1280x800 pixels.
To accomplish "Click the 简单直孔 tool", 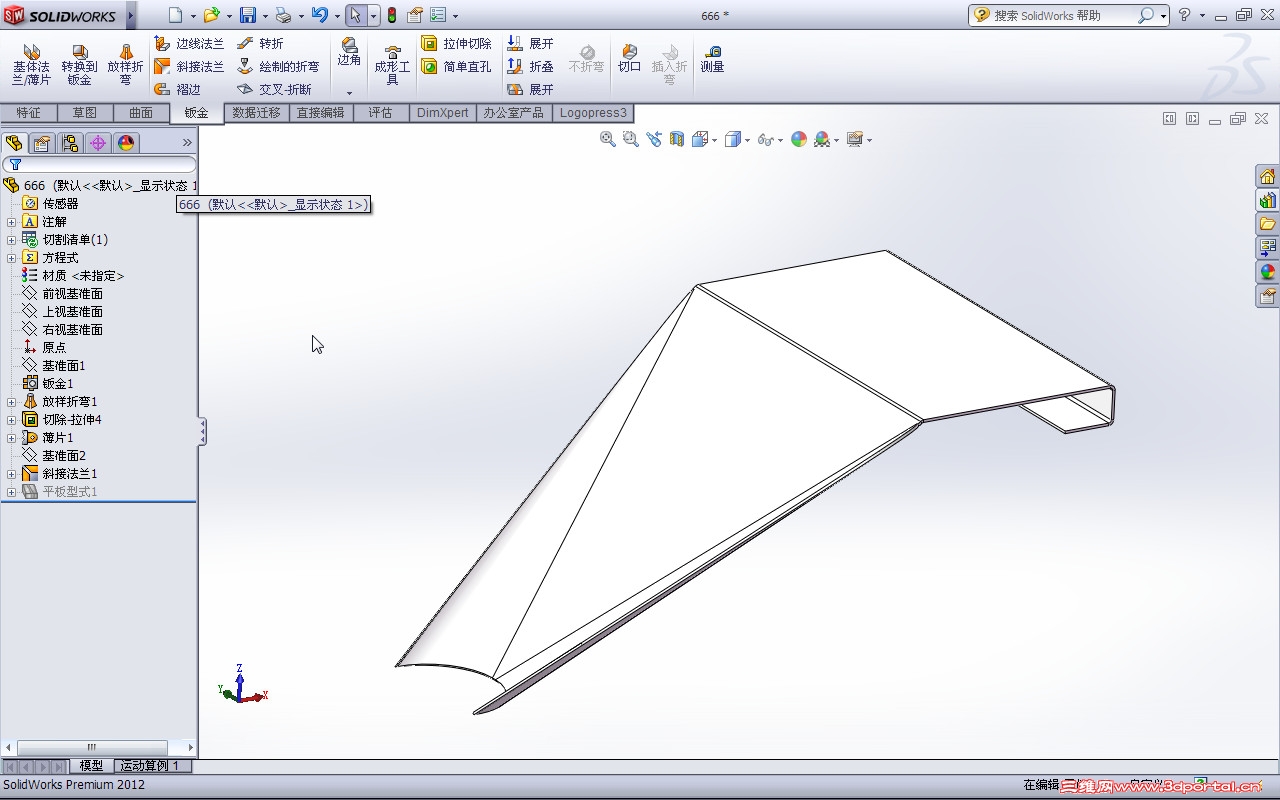I will 456,67.
